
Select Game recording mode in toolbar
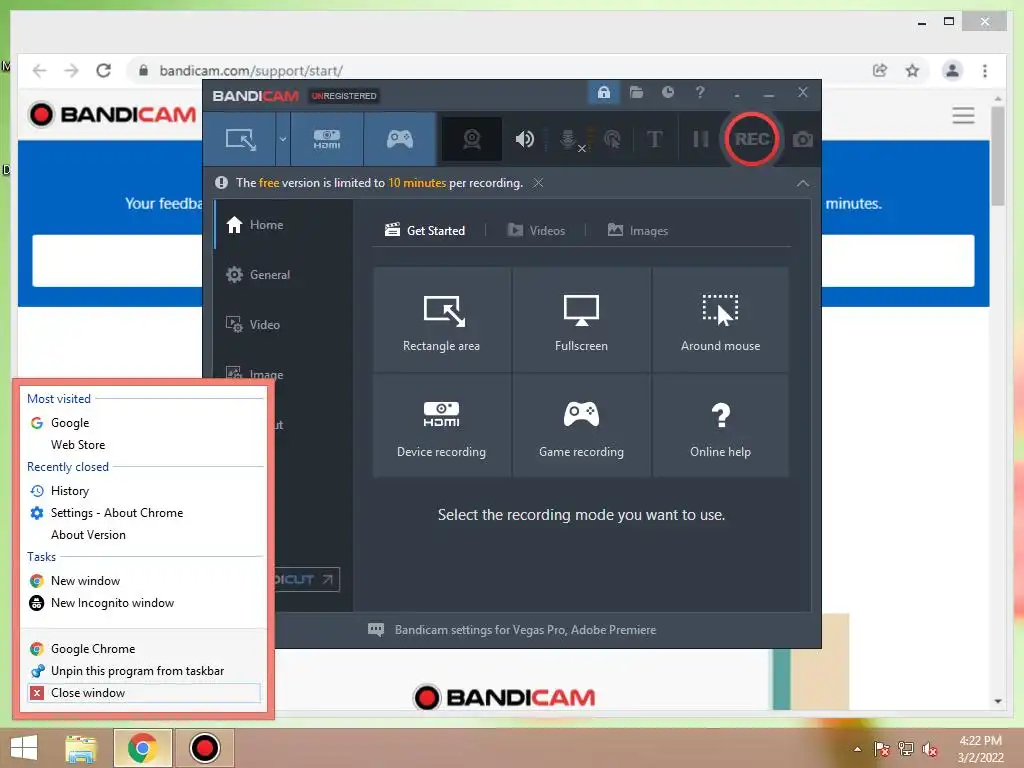tap(400, 139)
